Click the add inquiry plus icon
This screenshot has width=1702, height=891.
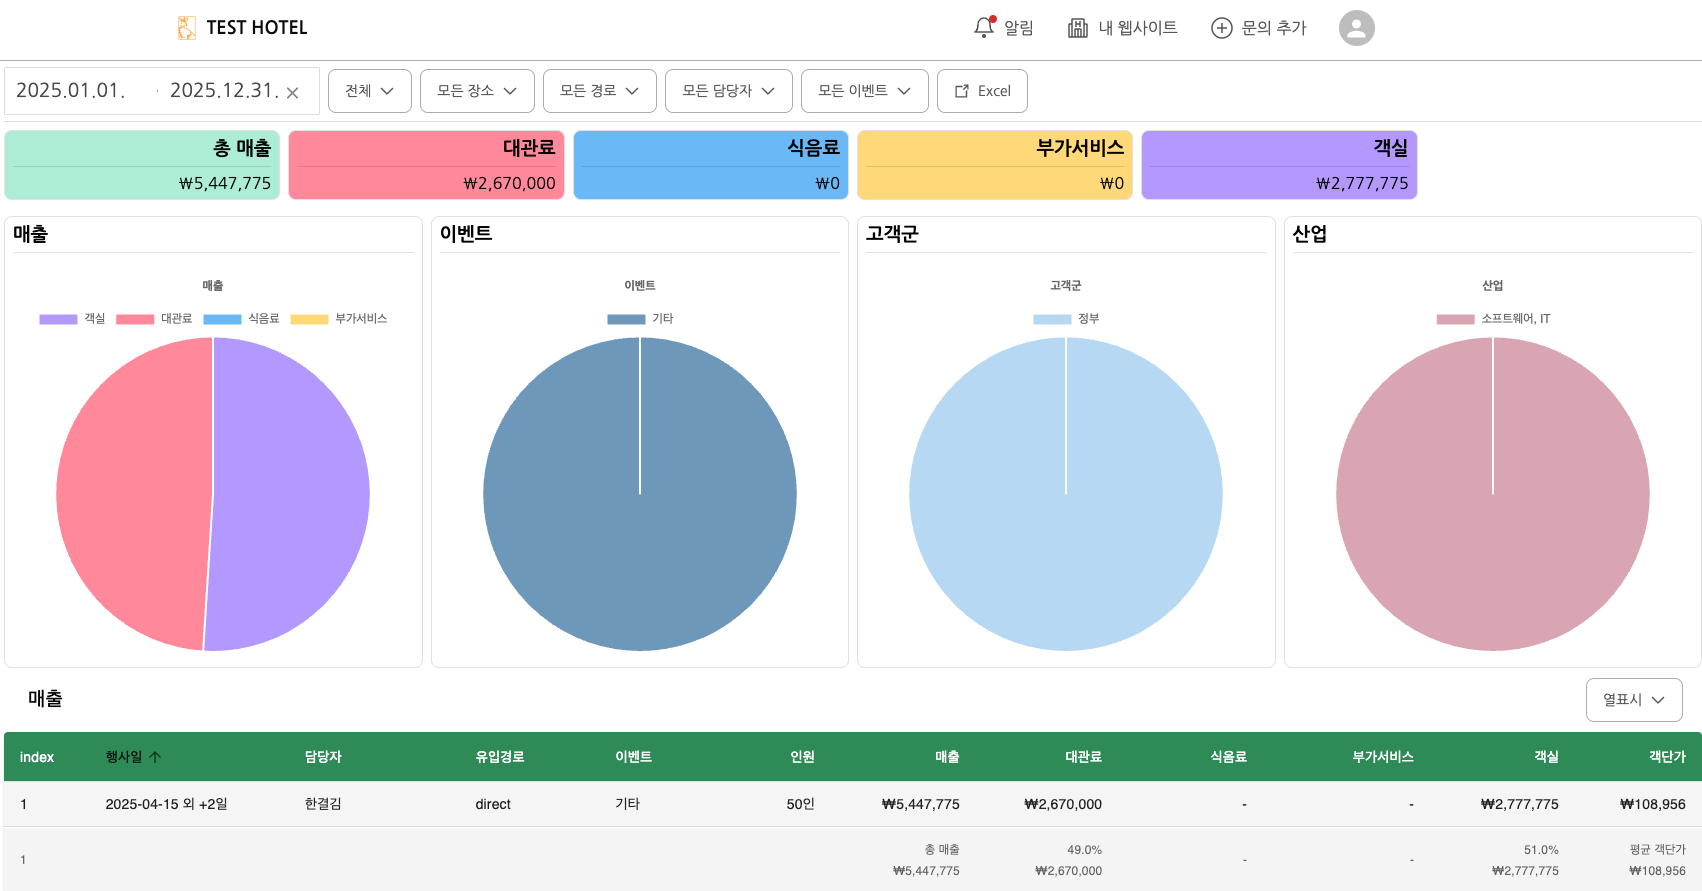1221,28
